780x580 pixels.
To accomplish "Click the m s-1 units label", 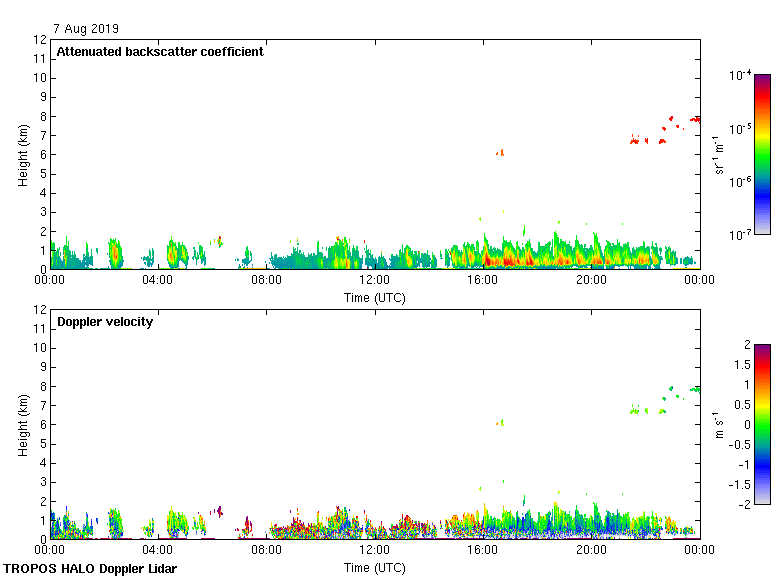I will tap(719, 424).
